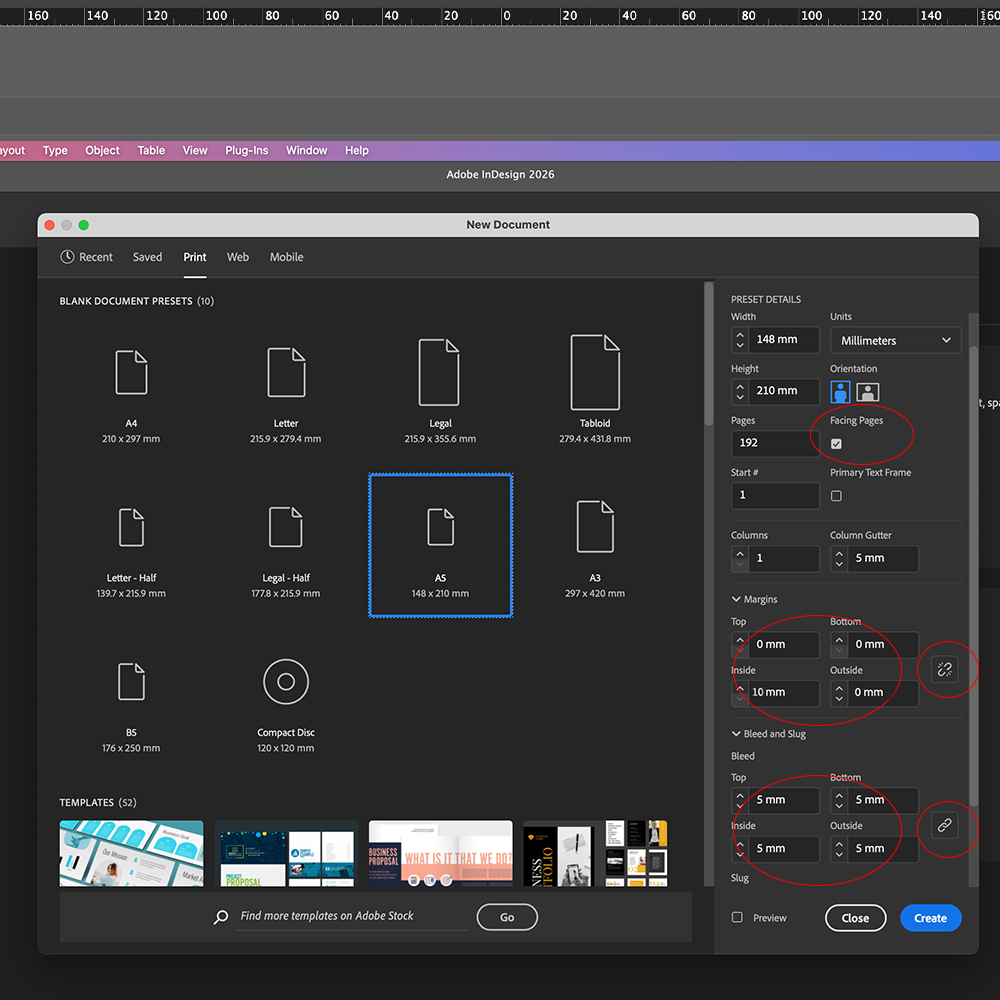Toggle the margins link chain icon
Image resolution: width=1000 pixels, height=1000 pixels.
pyautogui.click(x=945, y=669)
